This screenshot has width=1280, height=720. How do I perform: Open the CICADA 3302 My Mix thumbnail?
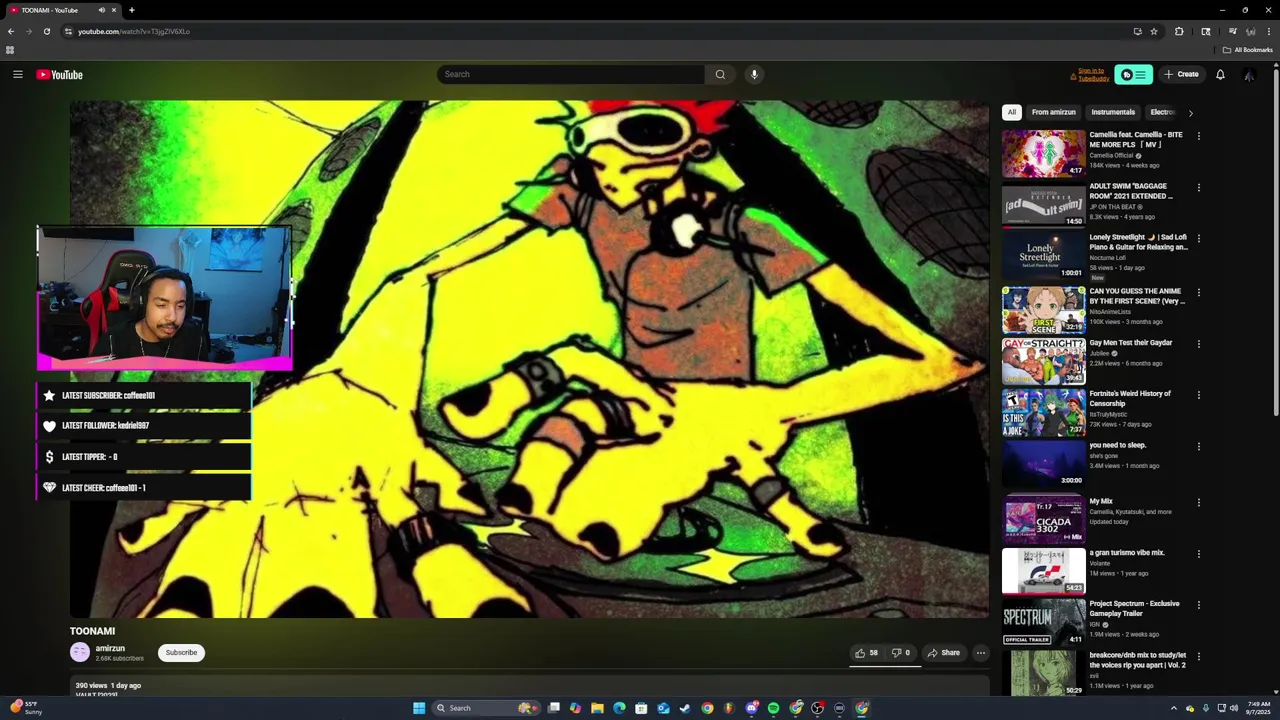click(1044, 520)
